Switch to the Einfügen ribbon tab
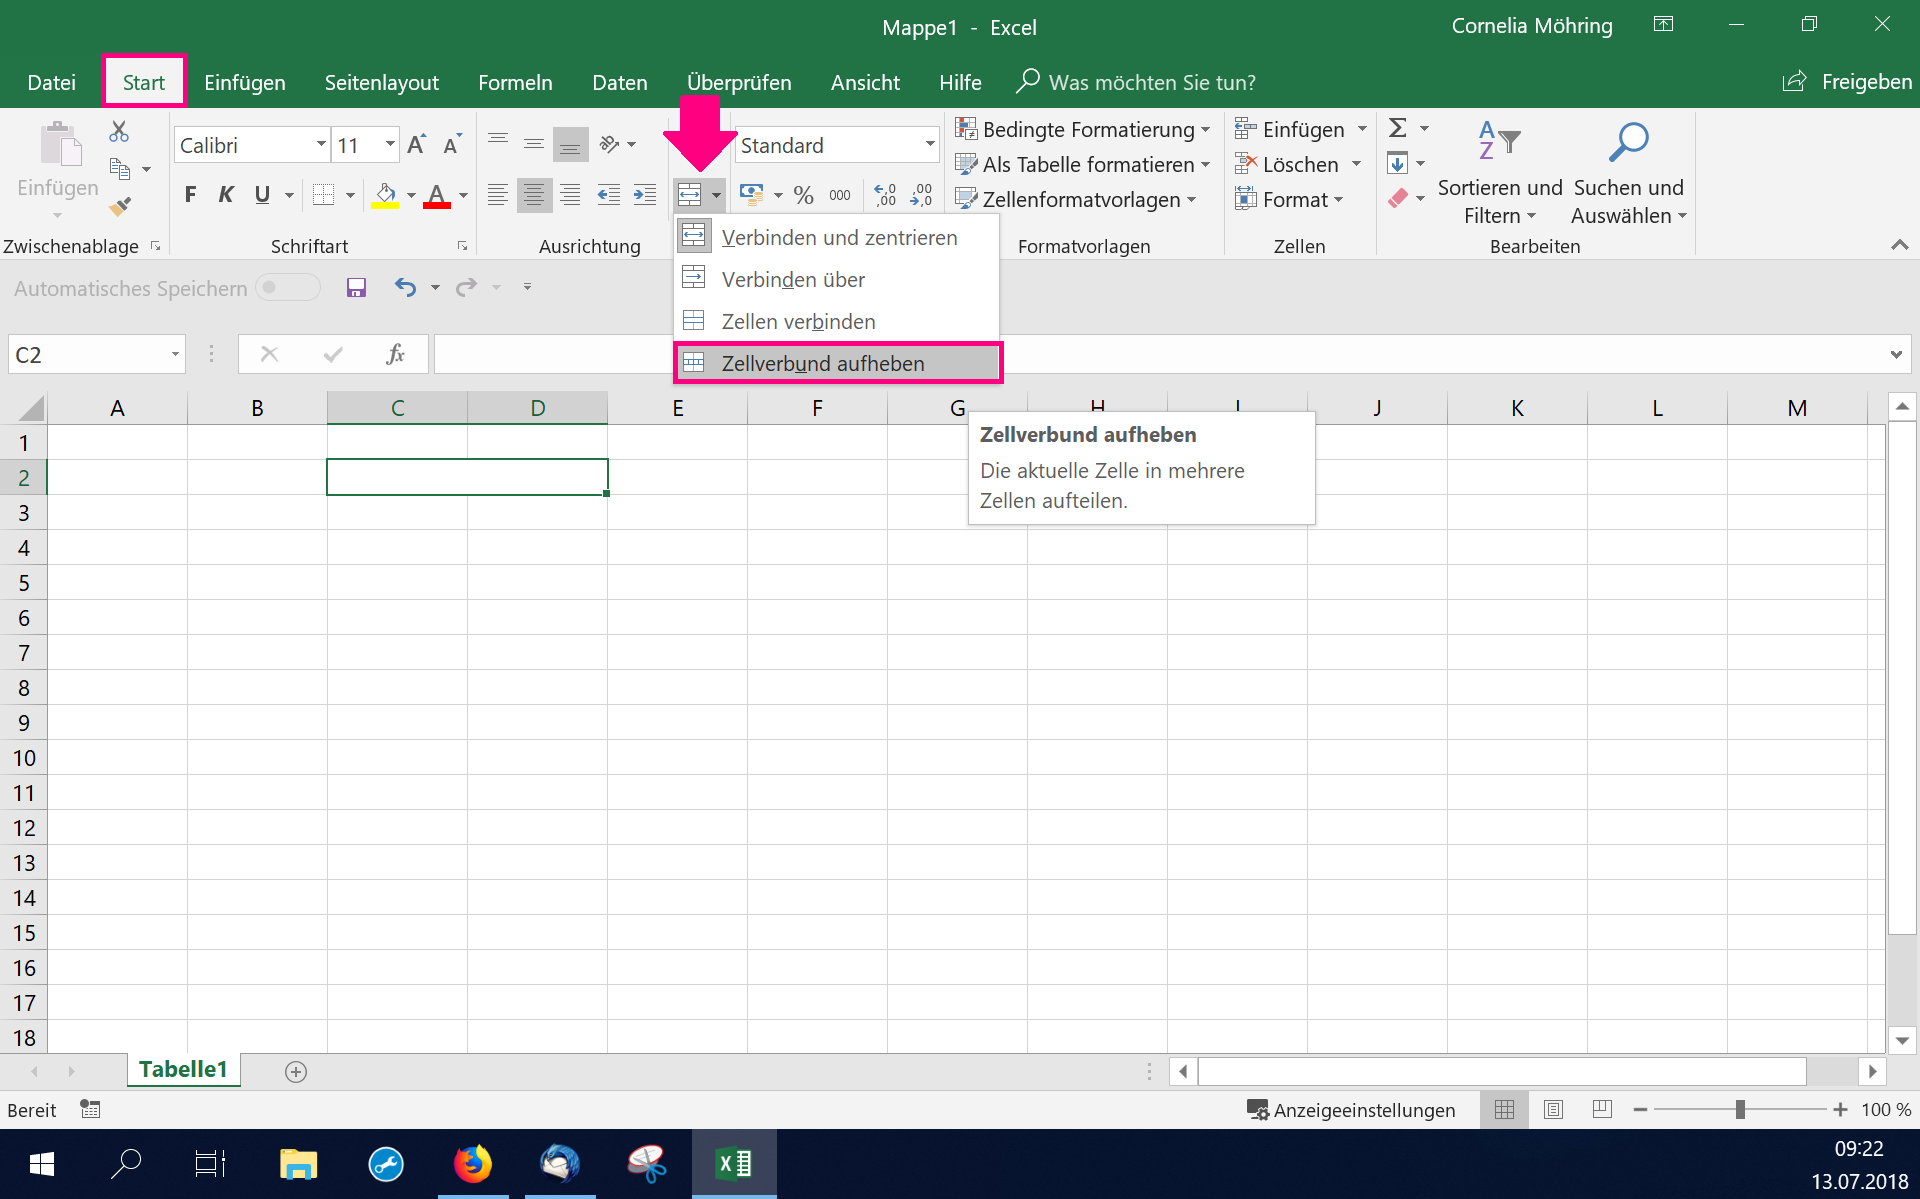Image resolution: width=1920 pixels, height=1199 pixels. tap(244, 82)
